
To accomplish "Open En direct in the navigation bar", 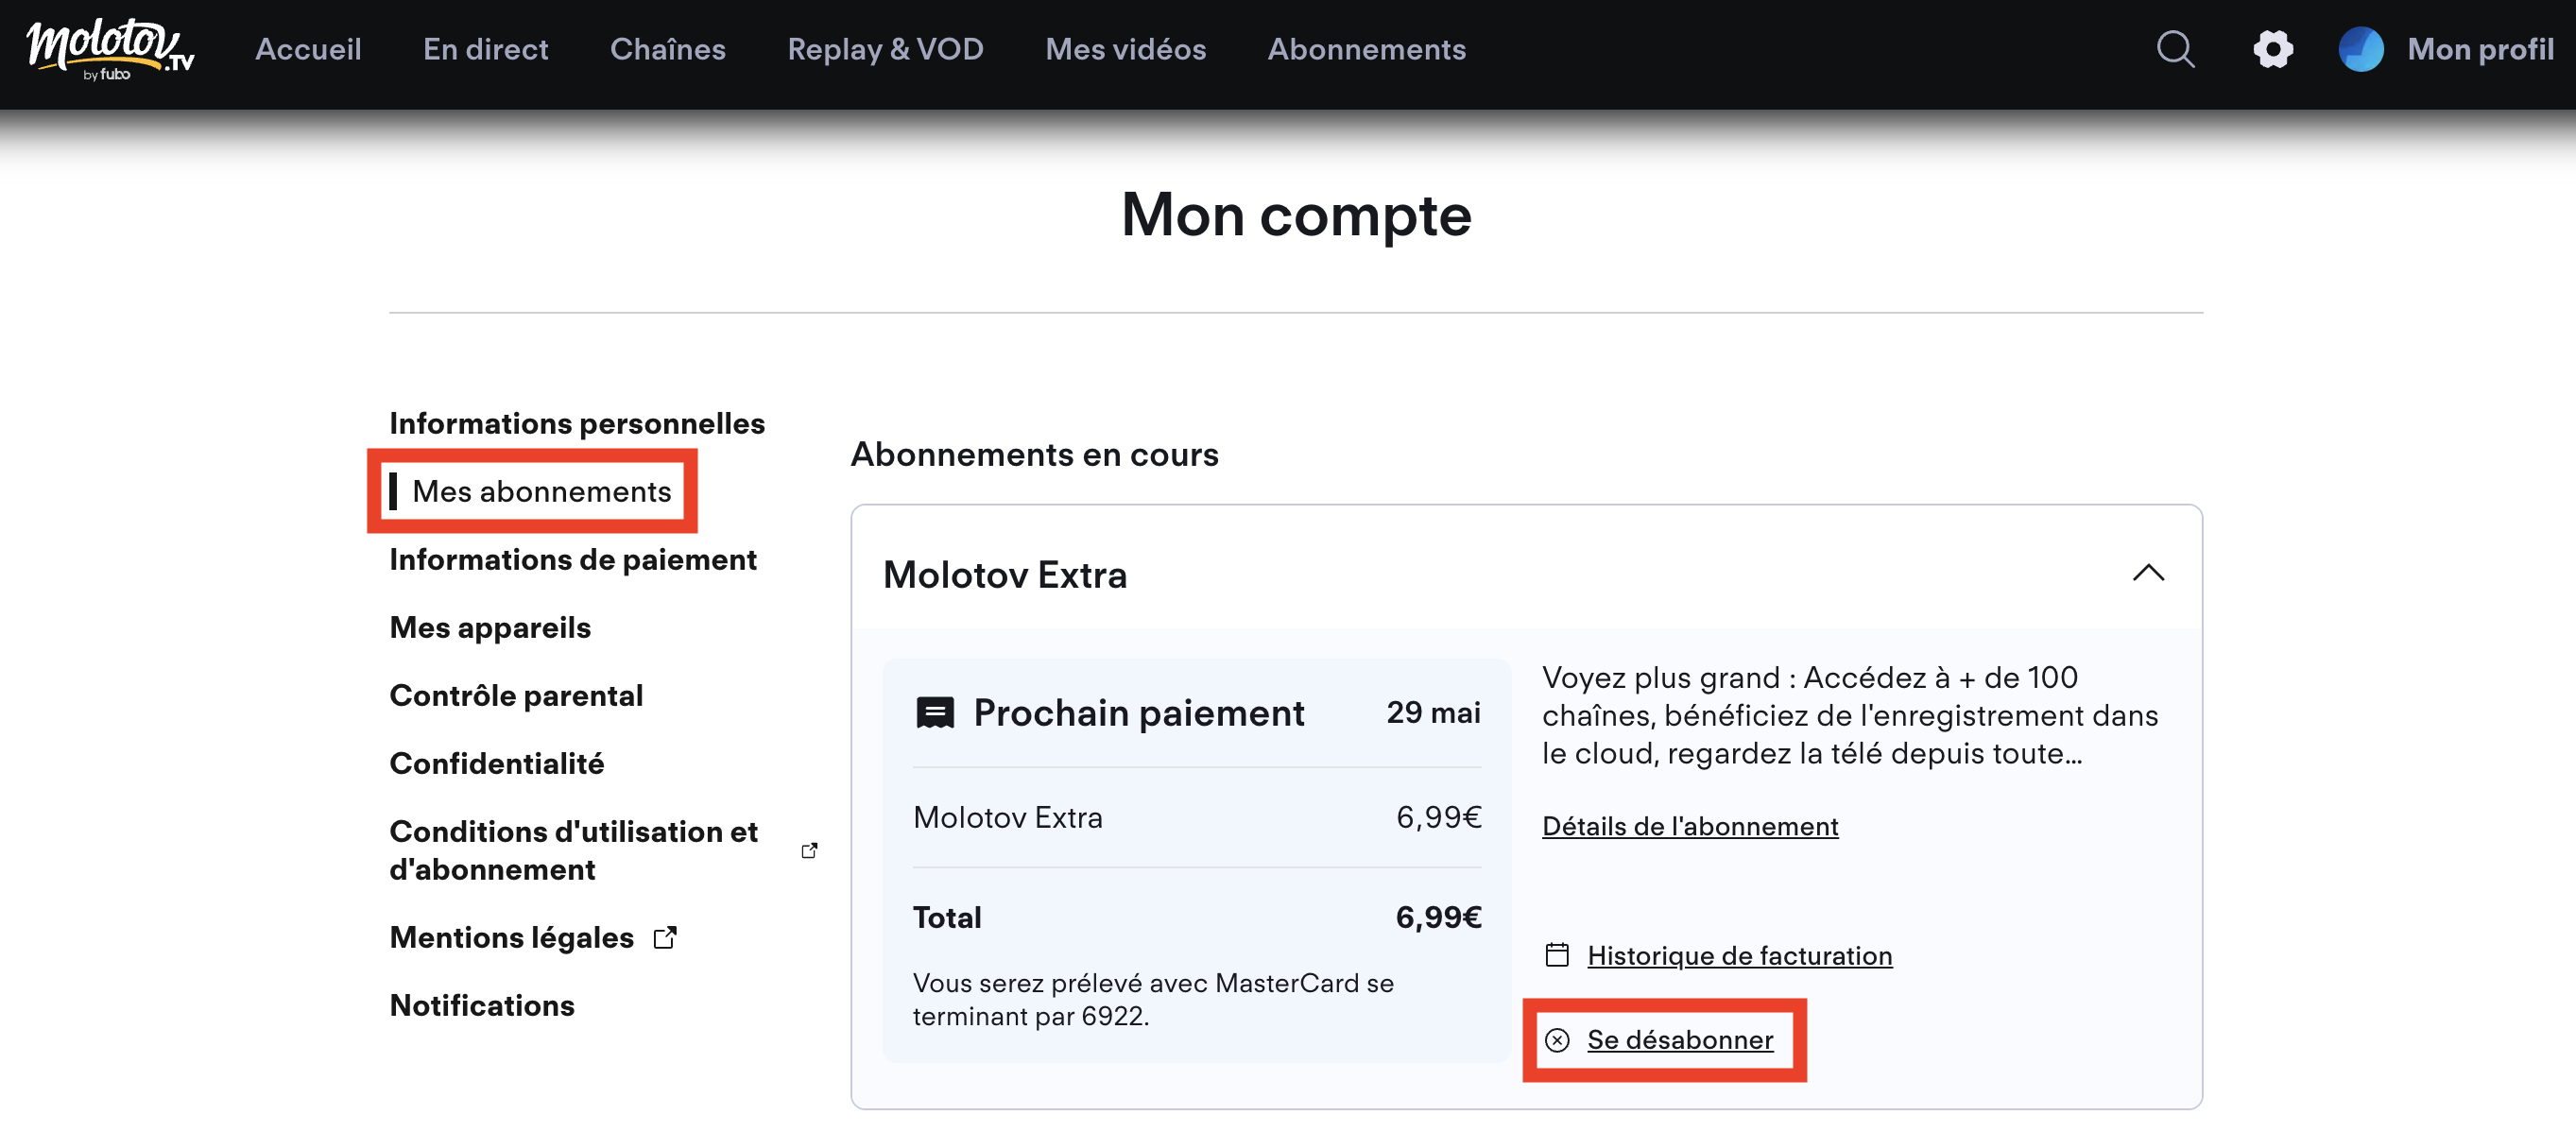I will pyautogui.click(x=486, y=49).
